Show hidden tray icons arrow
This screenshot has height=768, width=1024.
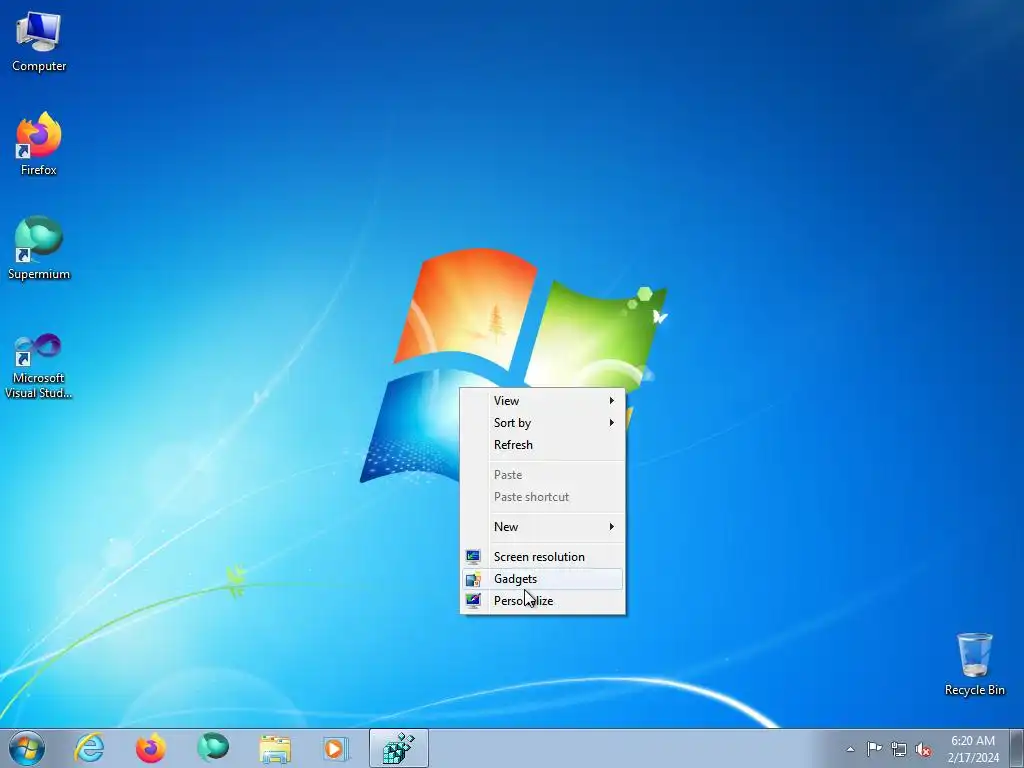pos(850,749)
